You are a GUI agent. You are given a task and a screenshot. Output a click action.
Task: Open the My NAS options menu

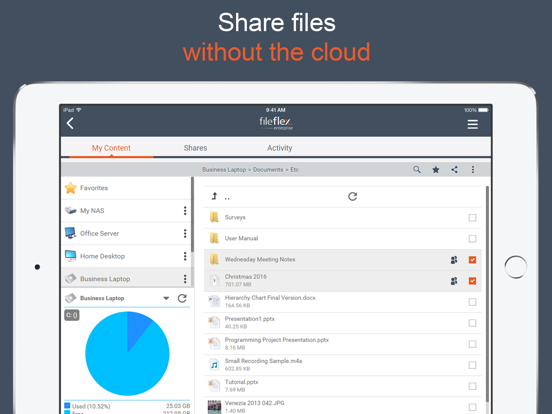(x=185, y=211)
